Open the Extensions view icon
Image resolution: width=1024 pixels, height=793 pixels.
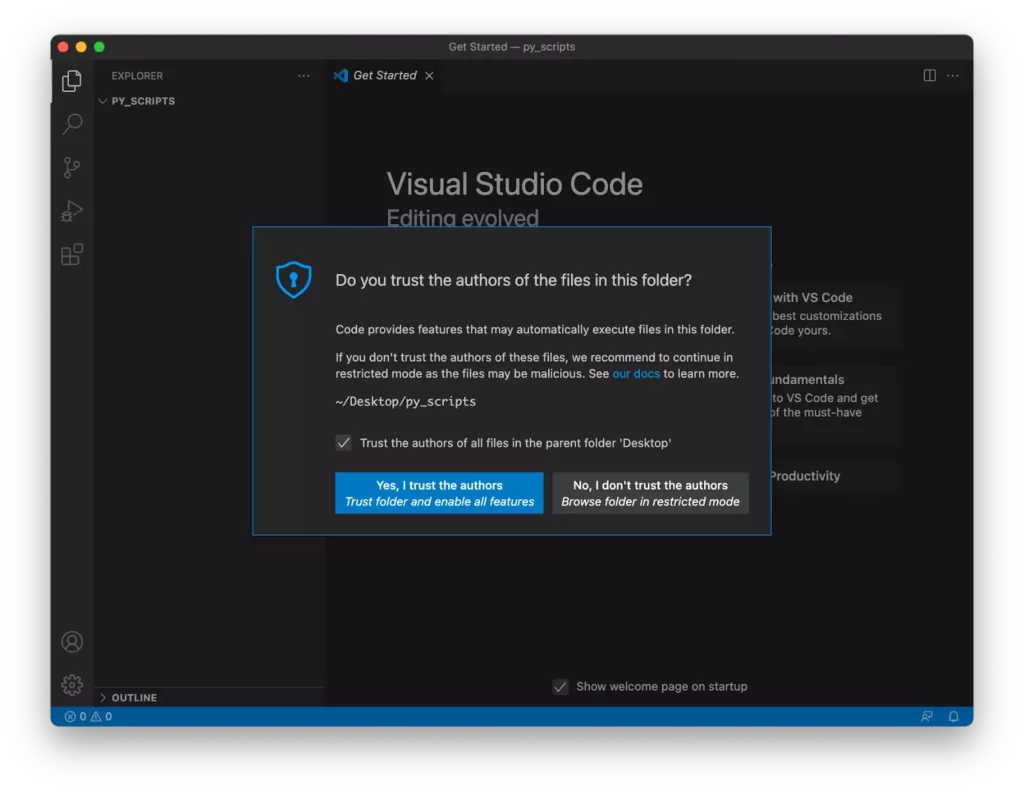[x=72, y=255]
